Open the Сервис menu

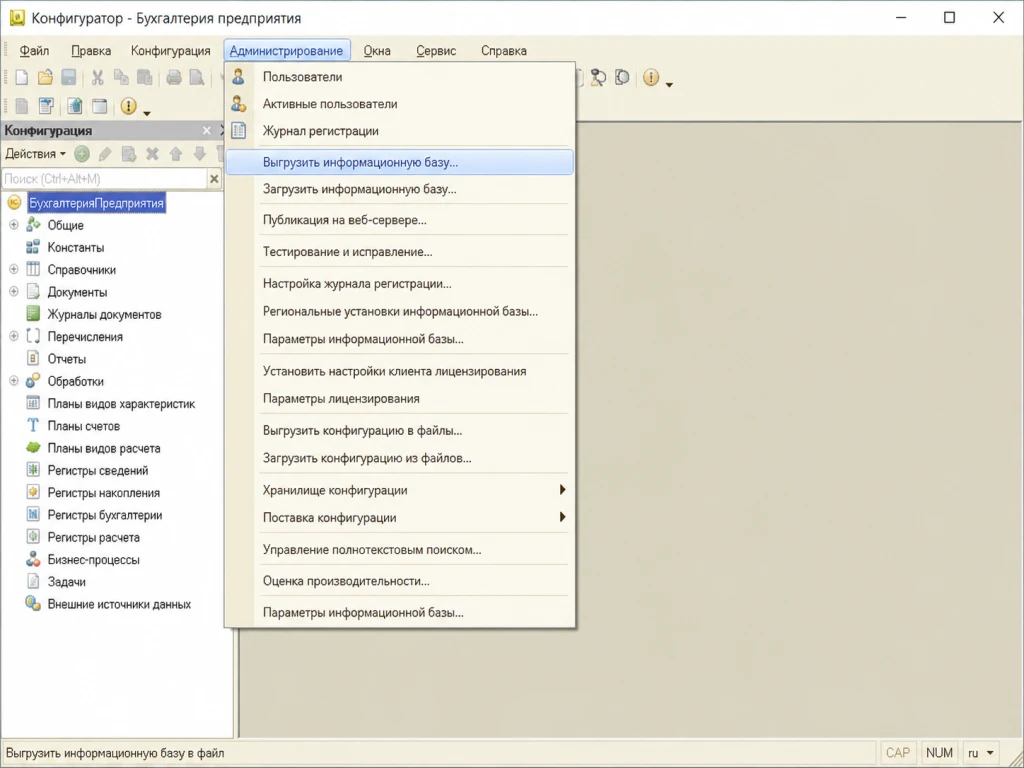click(x=436, y=50)
